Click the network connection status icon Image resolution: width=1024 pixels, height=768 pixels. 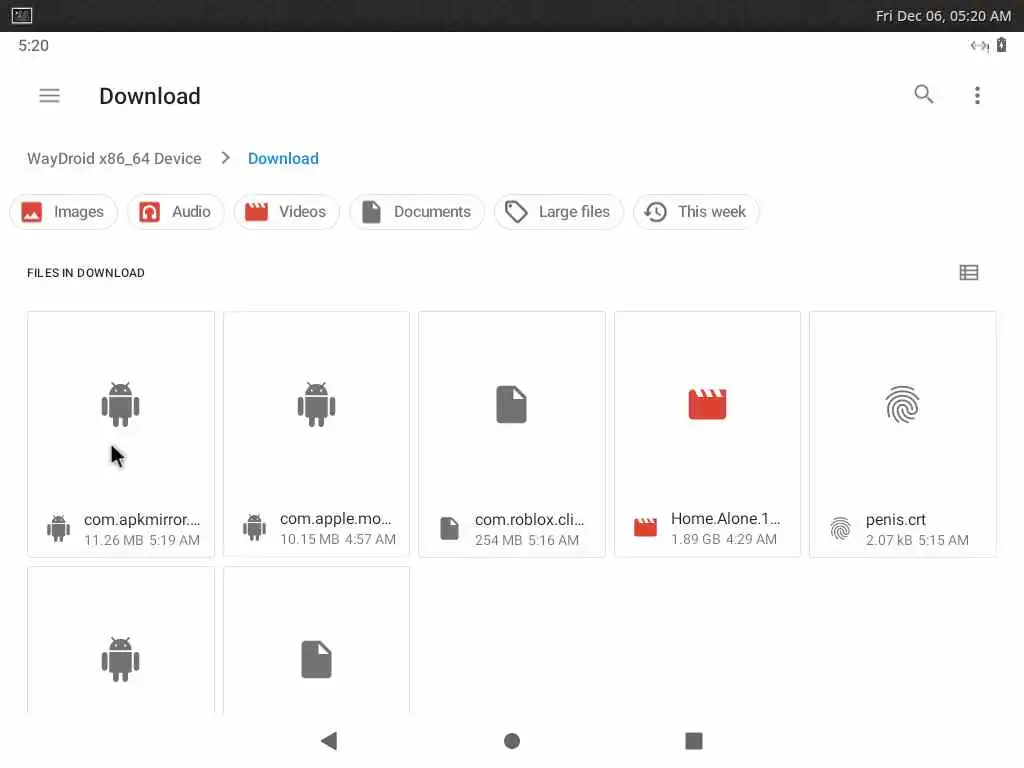[x=979, y=45]
